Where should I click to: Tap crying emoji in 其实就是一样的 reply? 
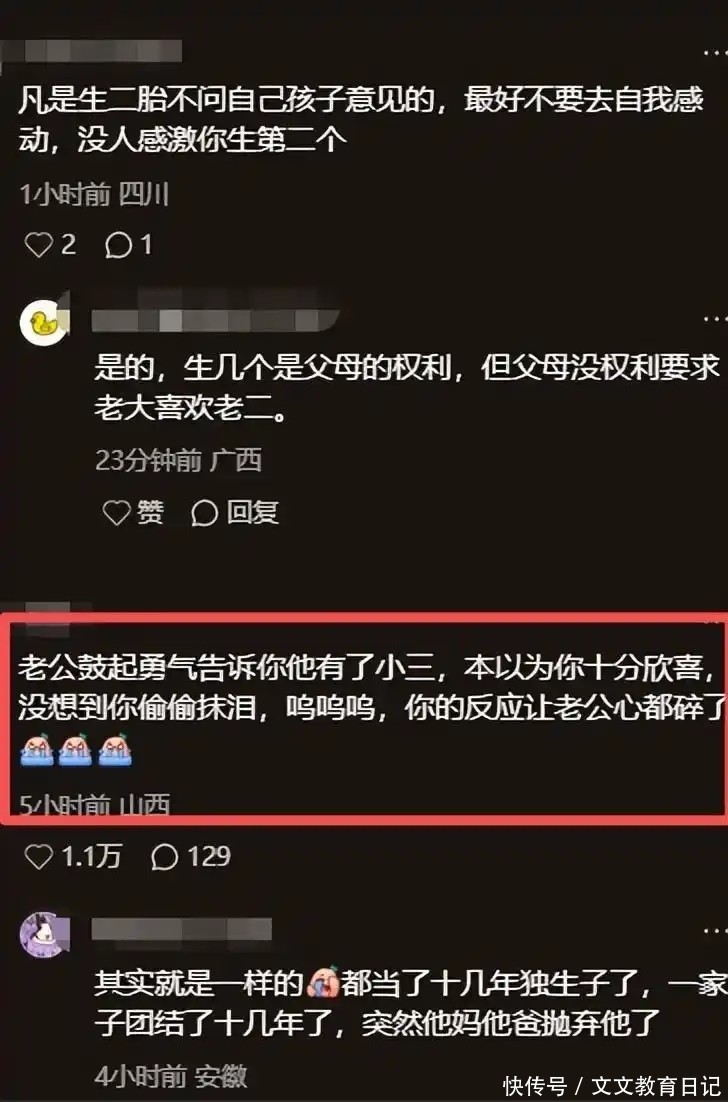(323, 983)
